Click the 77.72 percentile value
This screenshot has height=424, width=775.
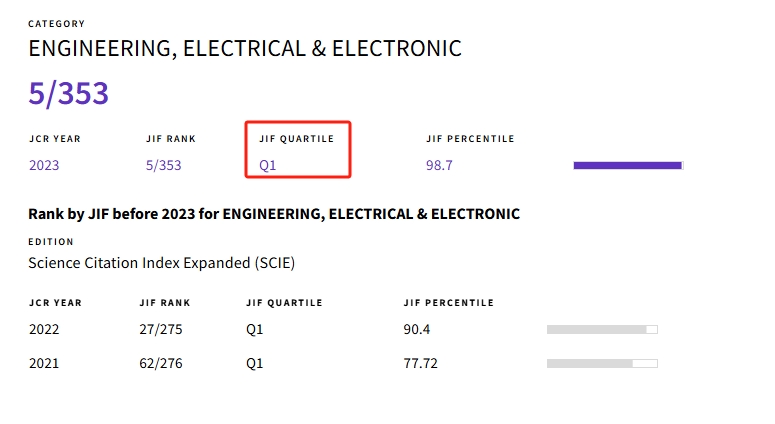coord(421,363)
